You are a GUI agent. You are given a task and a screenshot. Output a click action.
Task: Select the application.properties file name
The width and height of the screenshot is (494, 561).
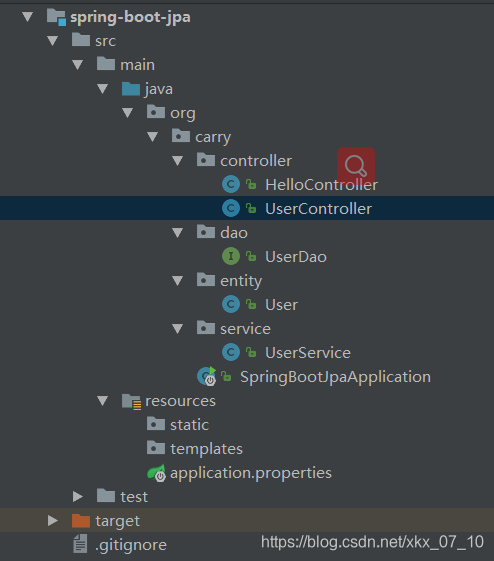point(251,473)
